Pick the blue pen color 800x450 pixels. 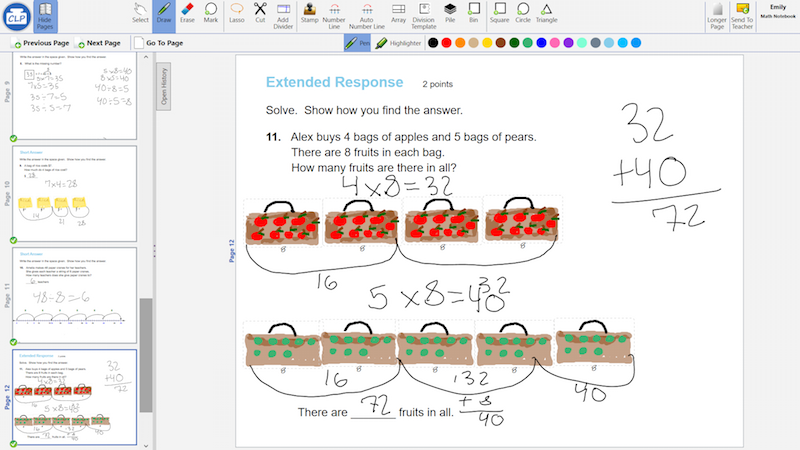click(x=541, y=43)
